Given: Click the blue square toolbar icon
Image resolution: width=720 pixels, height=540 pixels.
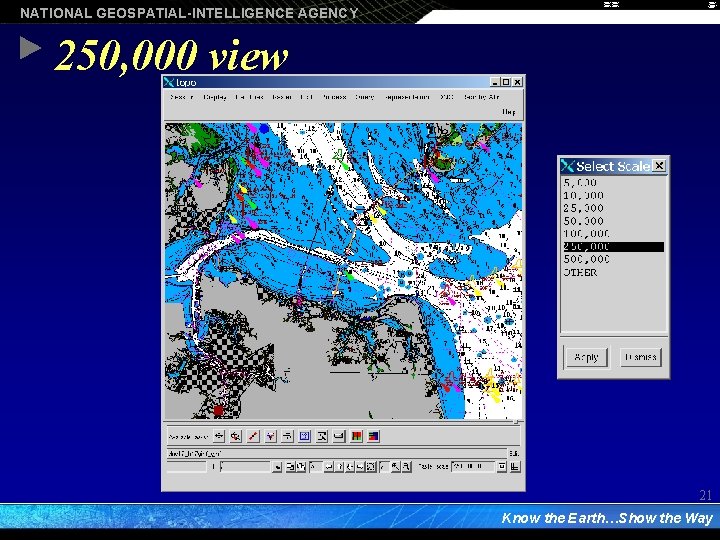Looking at the screenshot, I should click(x=304, y=436).
